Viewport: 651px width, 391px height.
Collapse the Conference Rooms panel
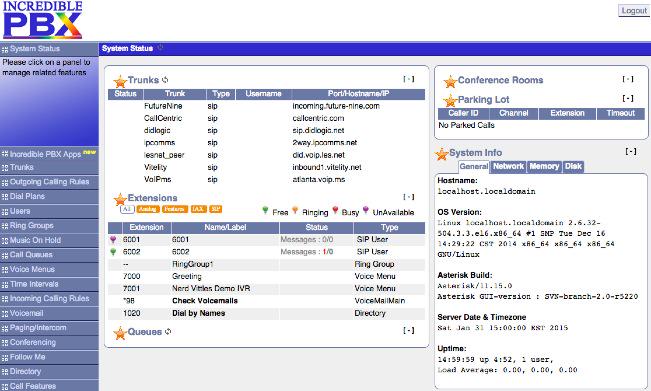(x=628, y=79)
